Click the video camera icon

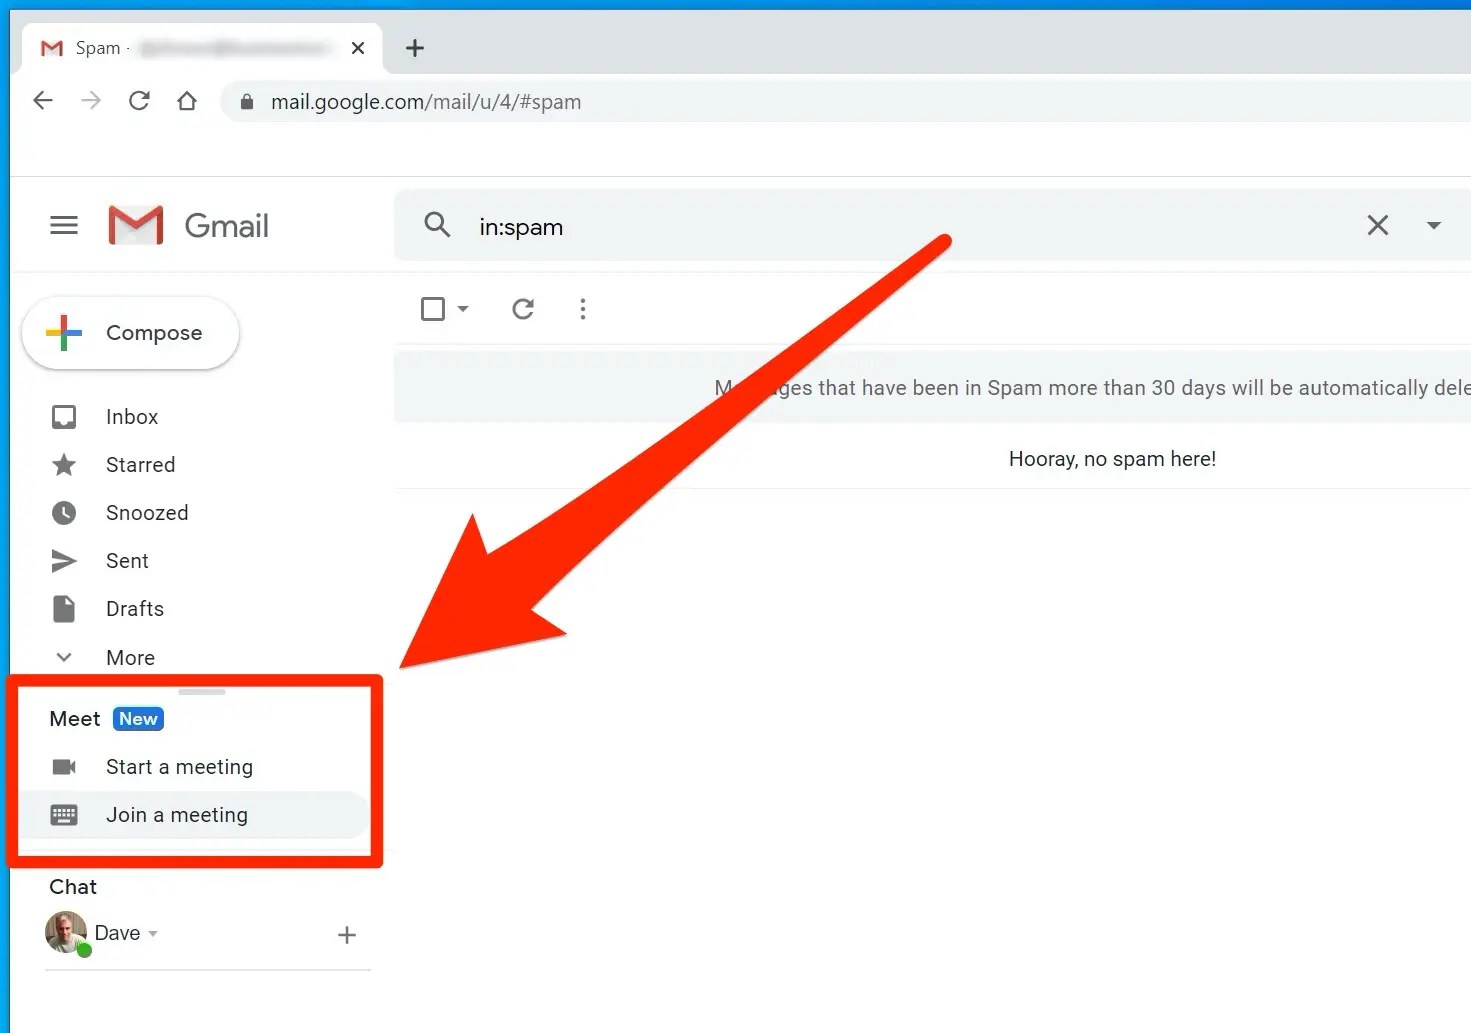click(x=64, y=767)
